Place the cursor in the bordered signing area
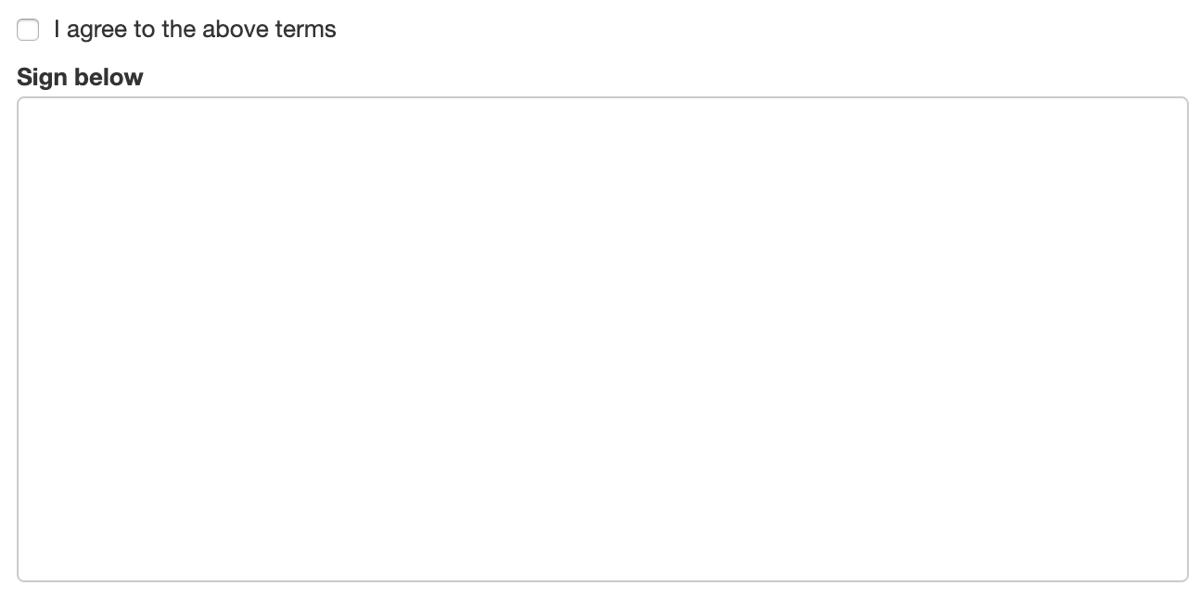Image resolution: width=1200 pixels, height=599 pixels. click(603, 339)
